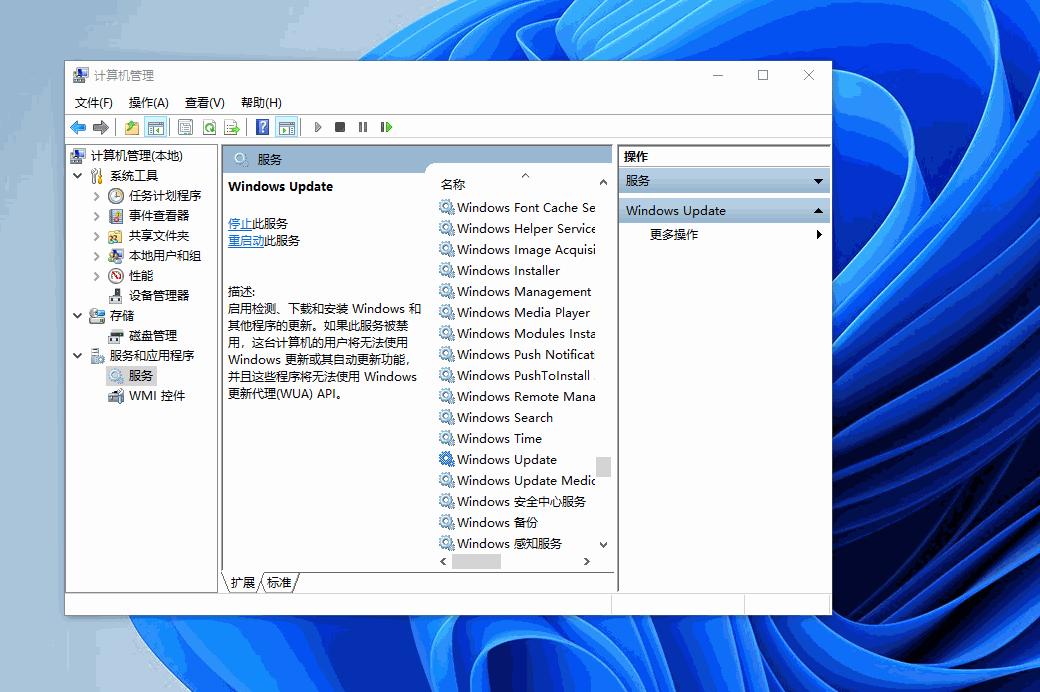Screen dimensions: 1040x692
Task: Open the 更多操作 submenu arrow
Action: [818, 235]
